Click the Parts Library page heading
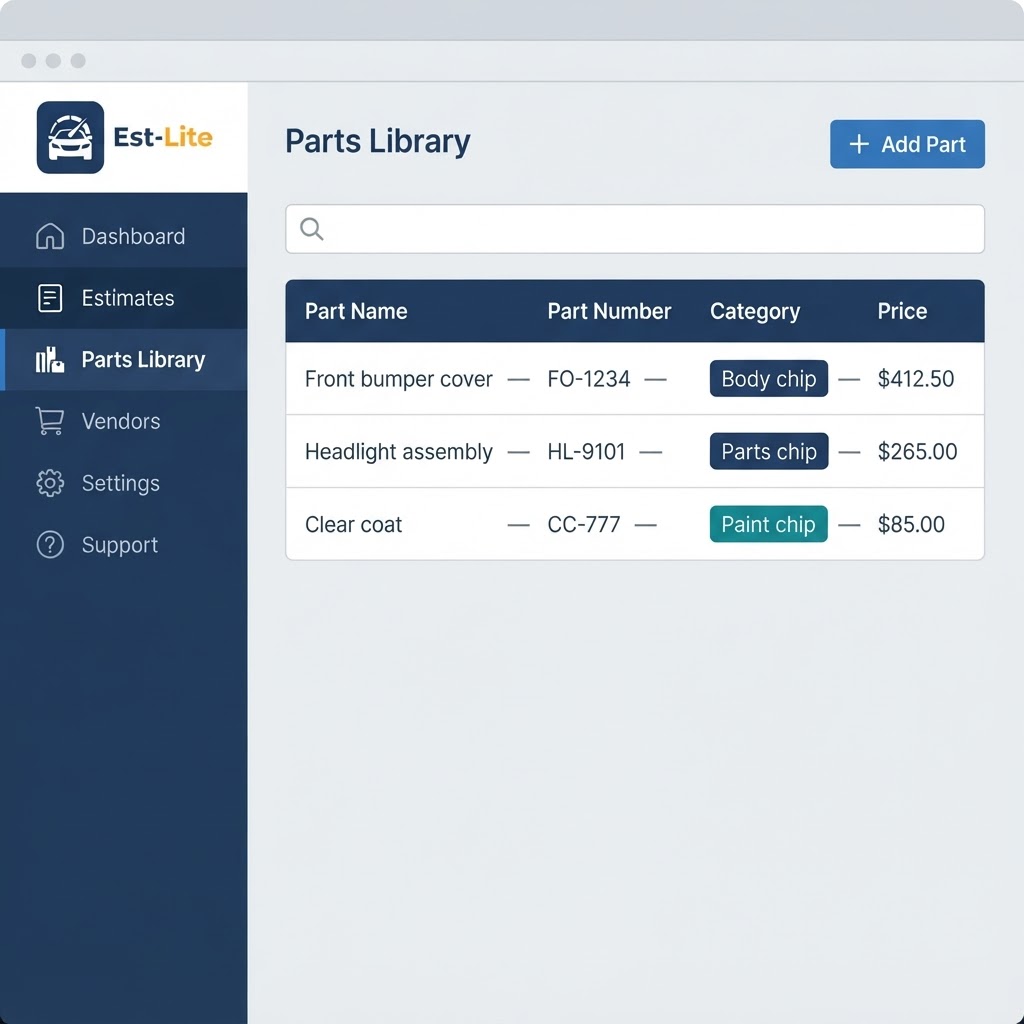This screenshot has height=1024, width=1024. [377, 142]
